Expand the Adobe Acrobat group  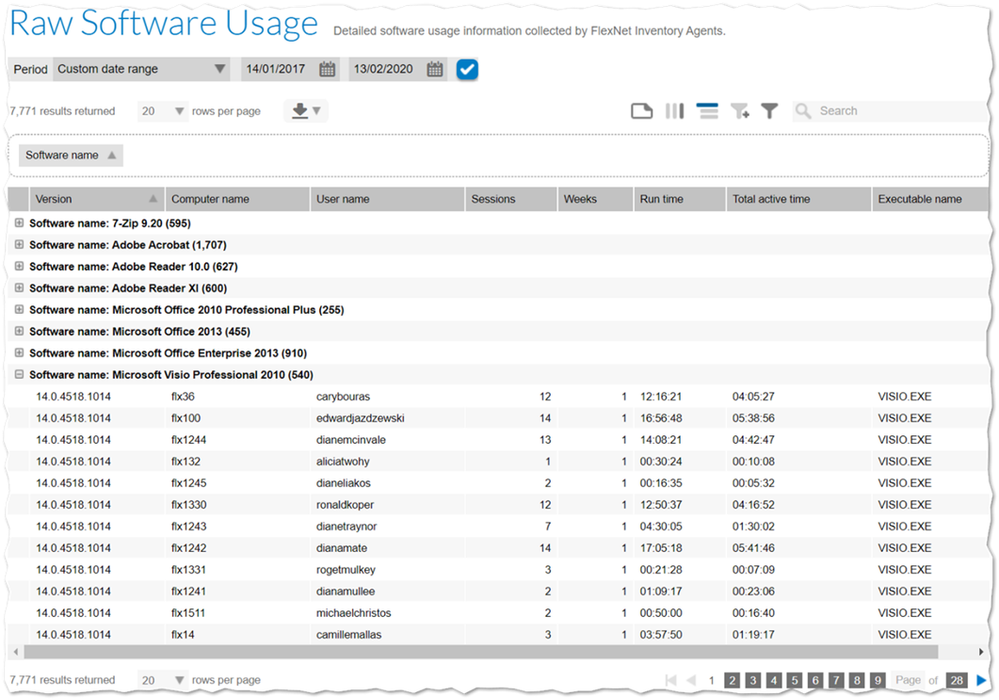19,245
